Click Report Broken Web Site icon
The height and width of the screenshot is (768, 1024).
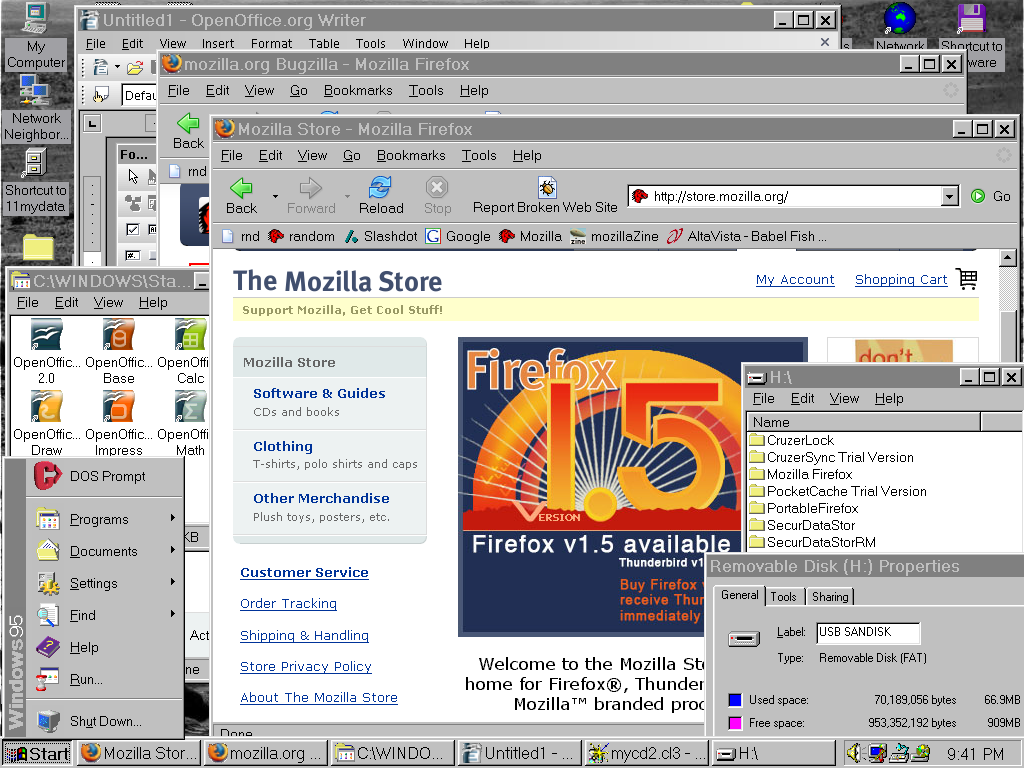coord(546,188)
